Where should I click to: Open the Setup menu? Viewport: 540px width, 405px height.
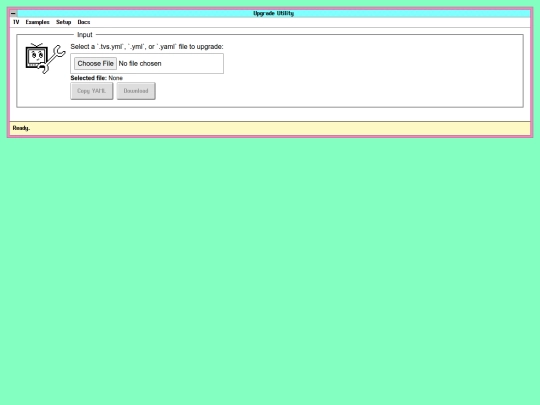pos(63,22)
